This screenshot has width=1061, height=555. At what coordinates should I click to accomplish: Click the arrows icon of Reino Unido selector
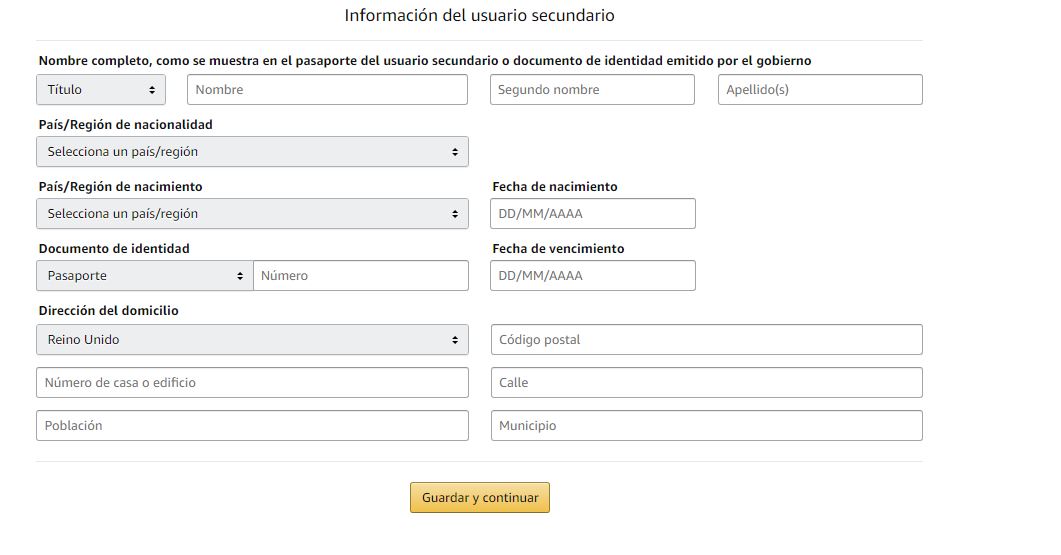click(x=455, y=340)
